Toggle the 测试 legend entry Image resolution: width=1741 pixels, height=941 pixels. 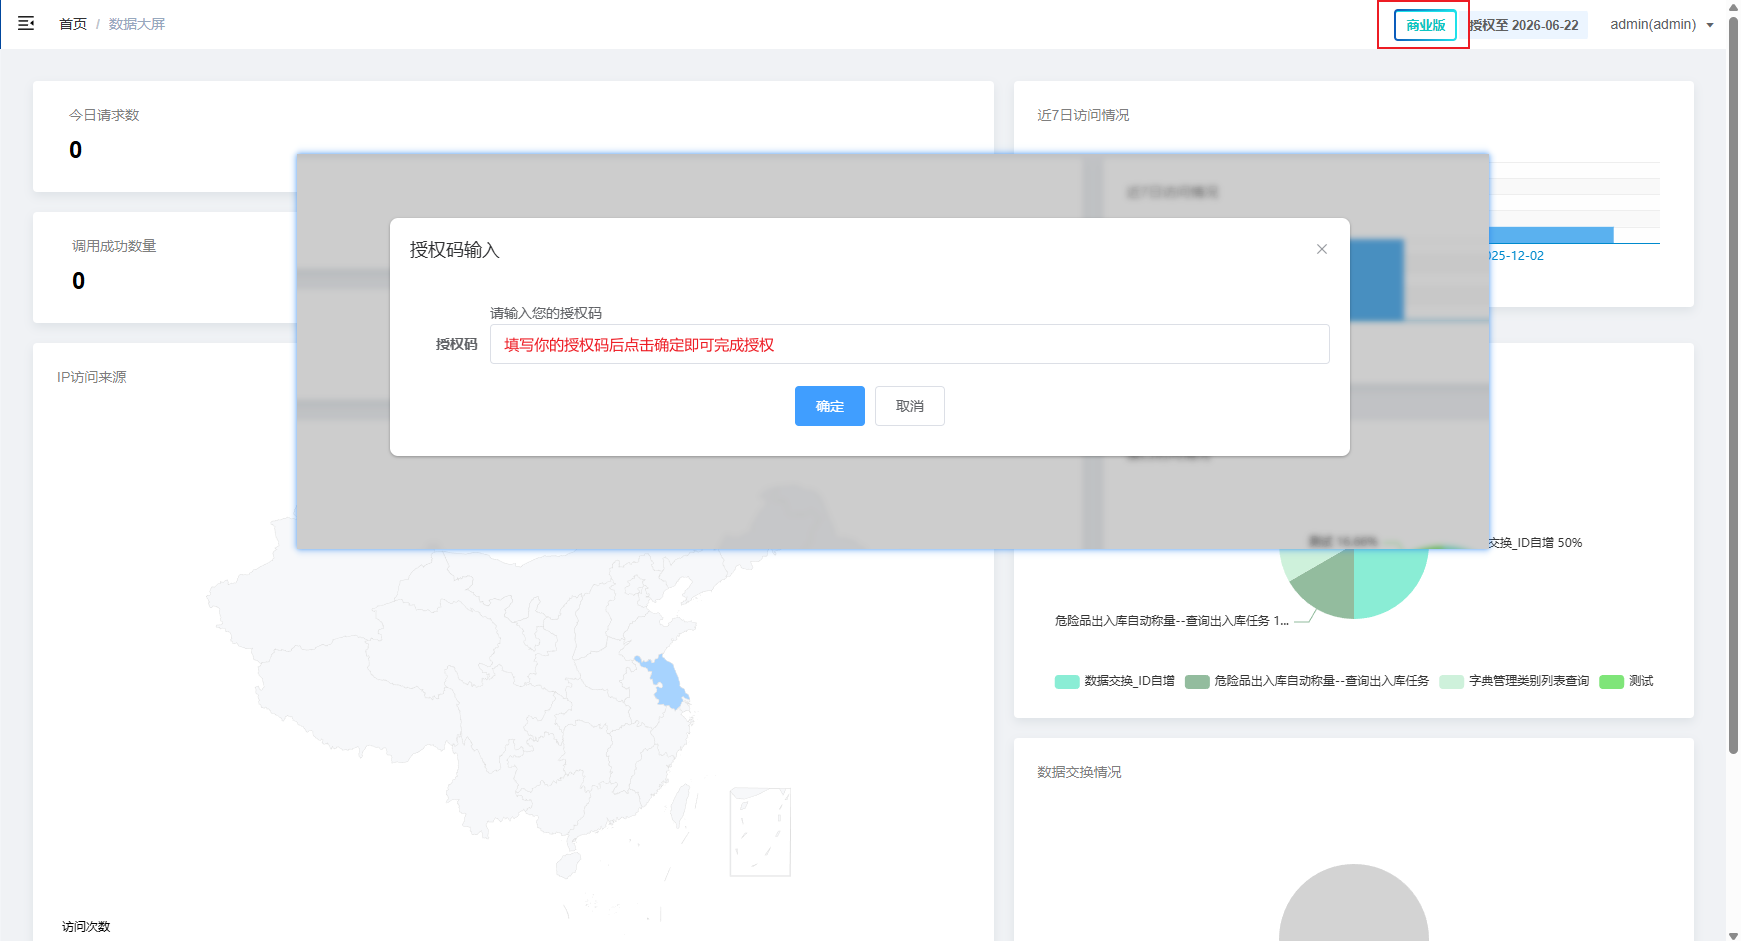tap(1626, 681)
